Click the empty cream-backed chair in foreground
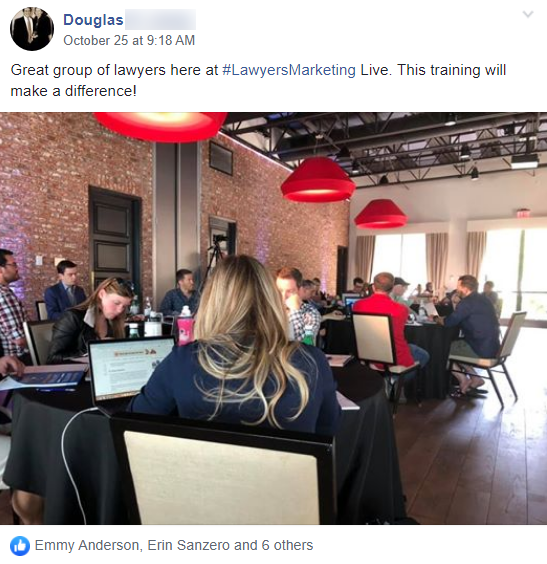547x564 pixels. click(221, 471)
